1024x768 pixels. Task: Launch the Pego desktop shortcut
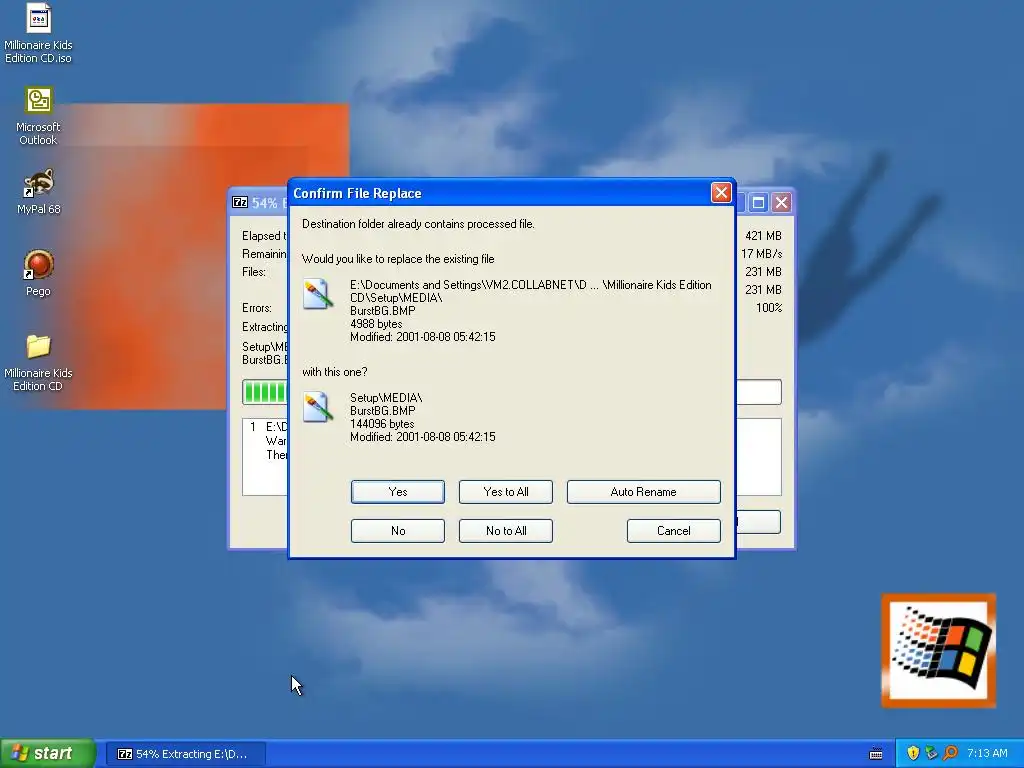click(38, 273)
